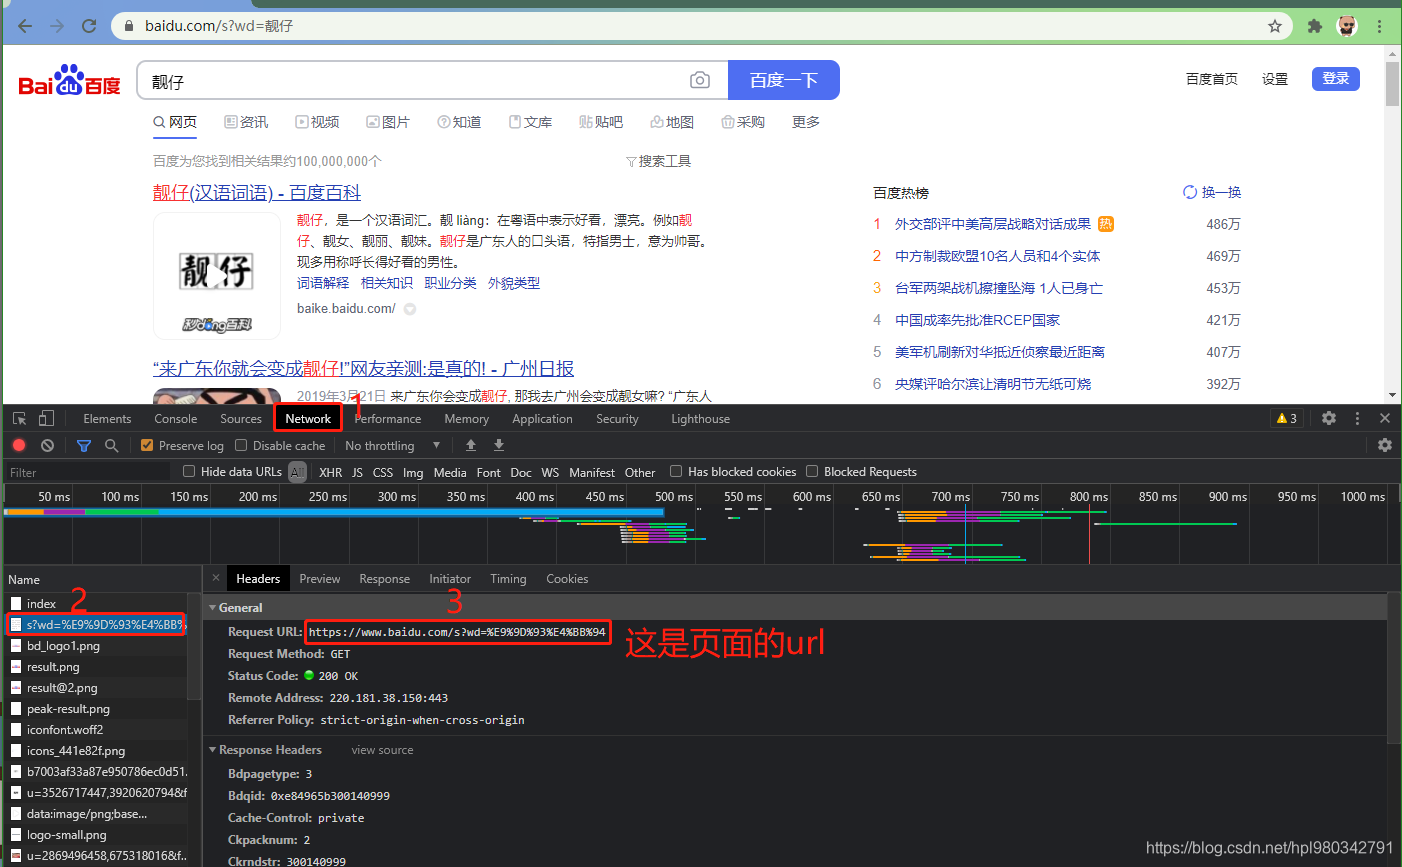This screenshot has height=867, width=1402.
Task: Expand the 更多 category menu
Action: click(806, 122)
